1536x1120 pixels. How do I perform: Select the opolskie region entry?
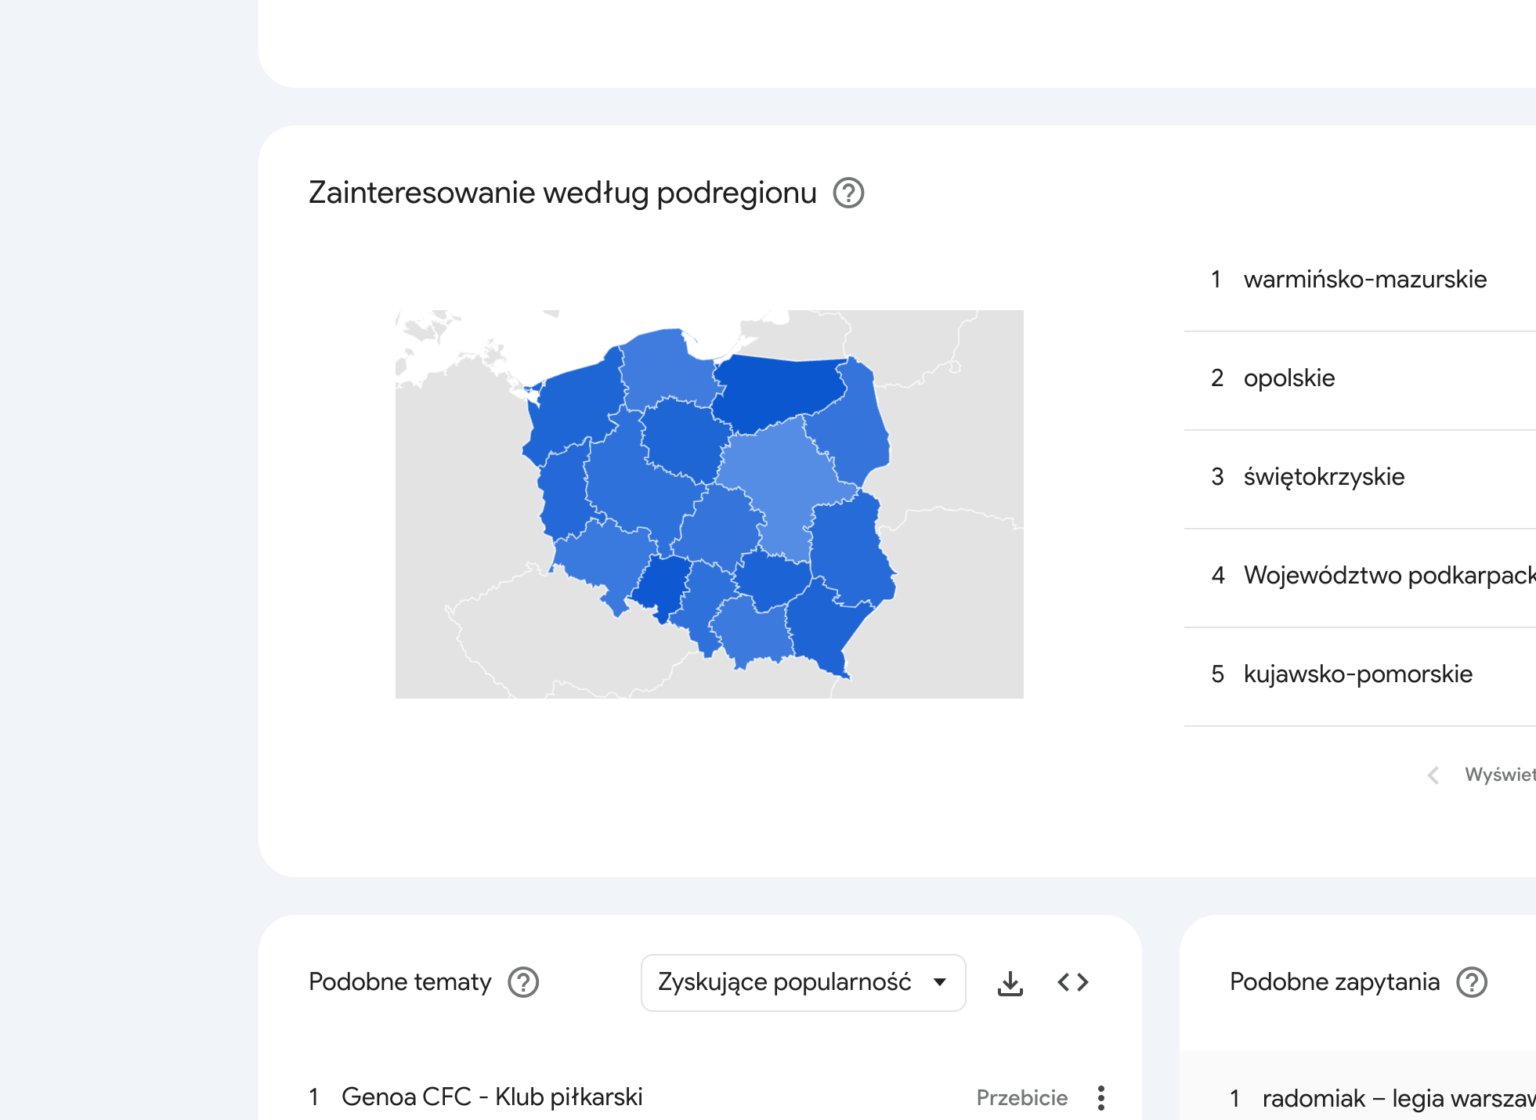pyautogui.click(x=1289, y=378)
